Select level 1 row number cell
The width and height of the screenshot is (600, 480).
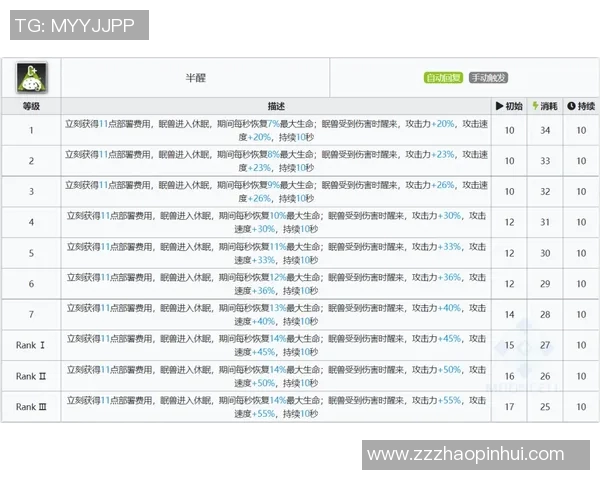31,130
